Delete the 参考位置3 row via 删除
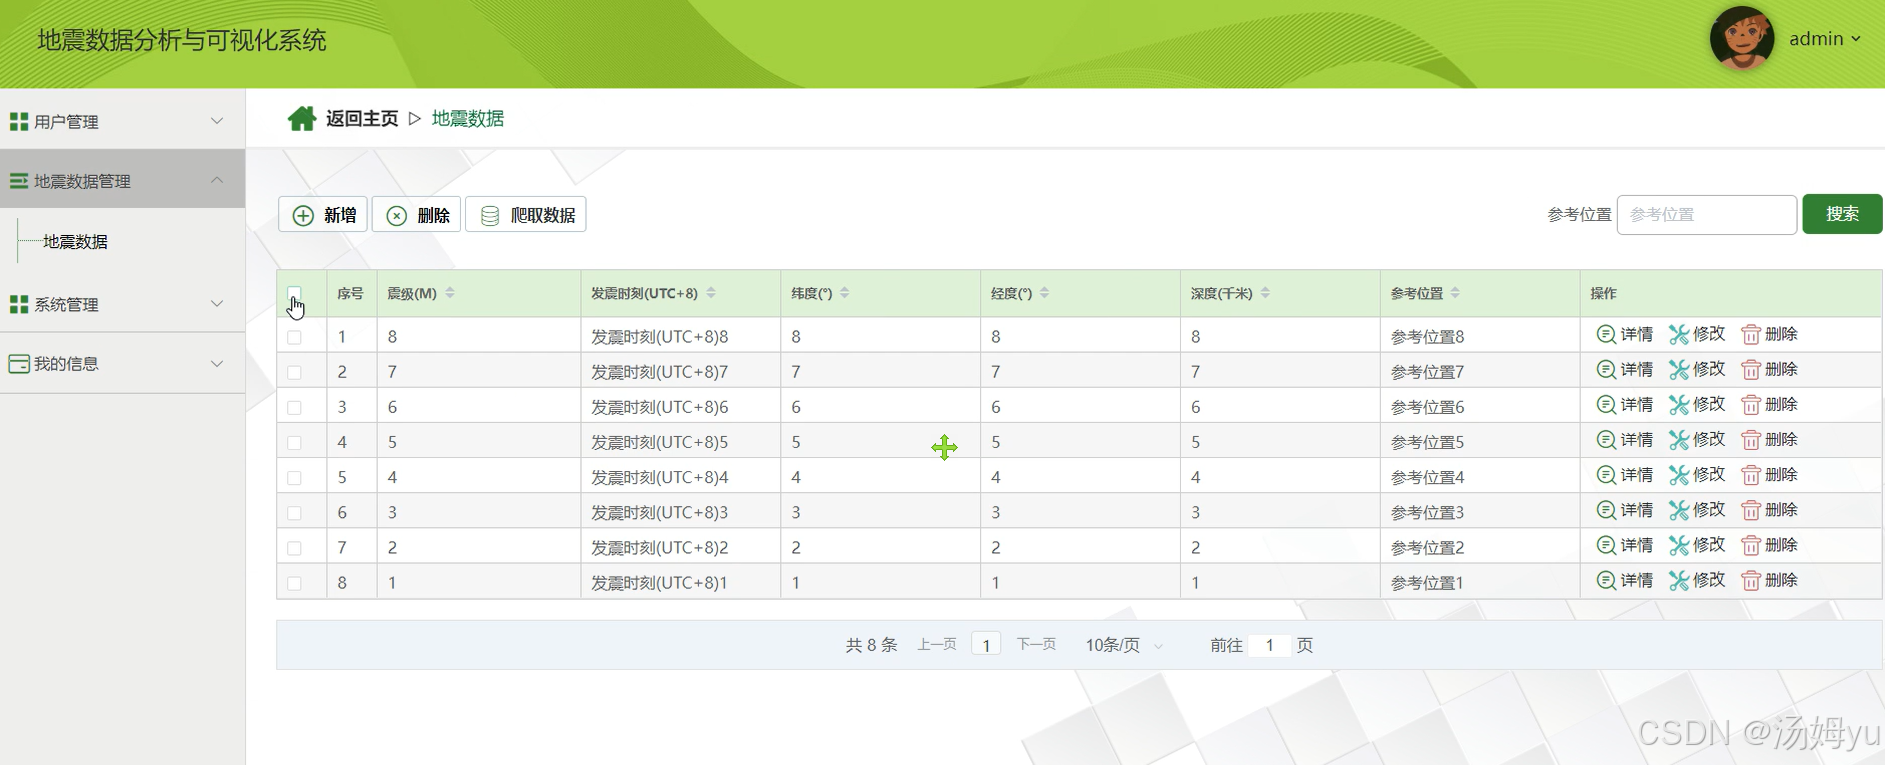 tap(1769, 510)
